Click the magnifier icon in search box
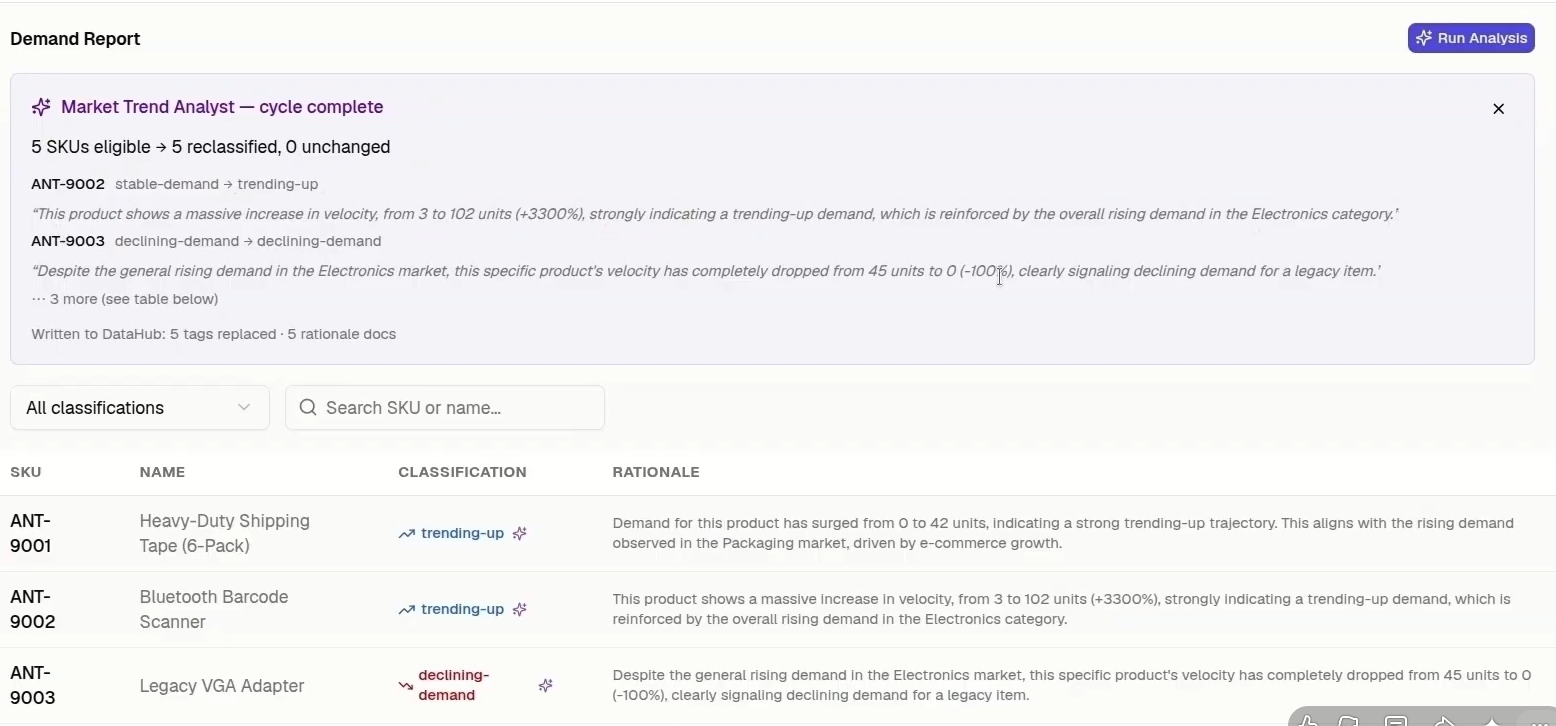The image size is (1556, 726). pos(308,407)
